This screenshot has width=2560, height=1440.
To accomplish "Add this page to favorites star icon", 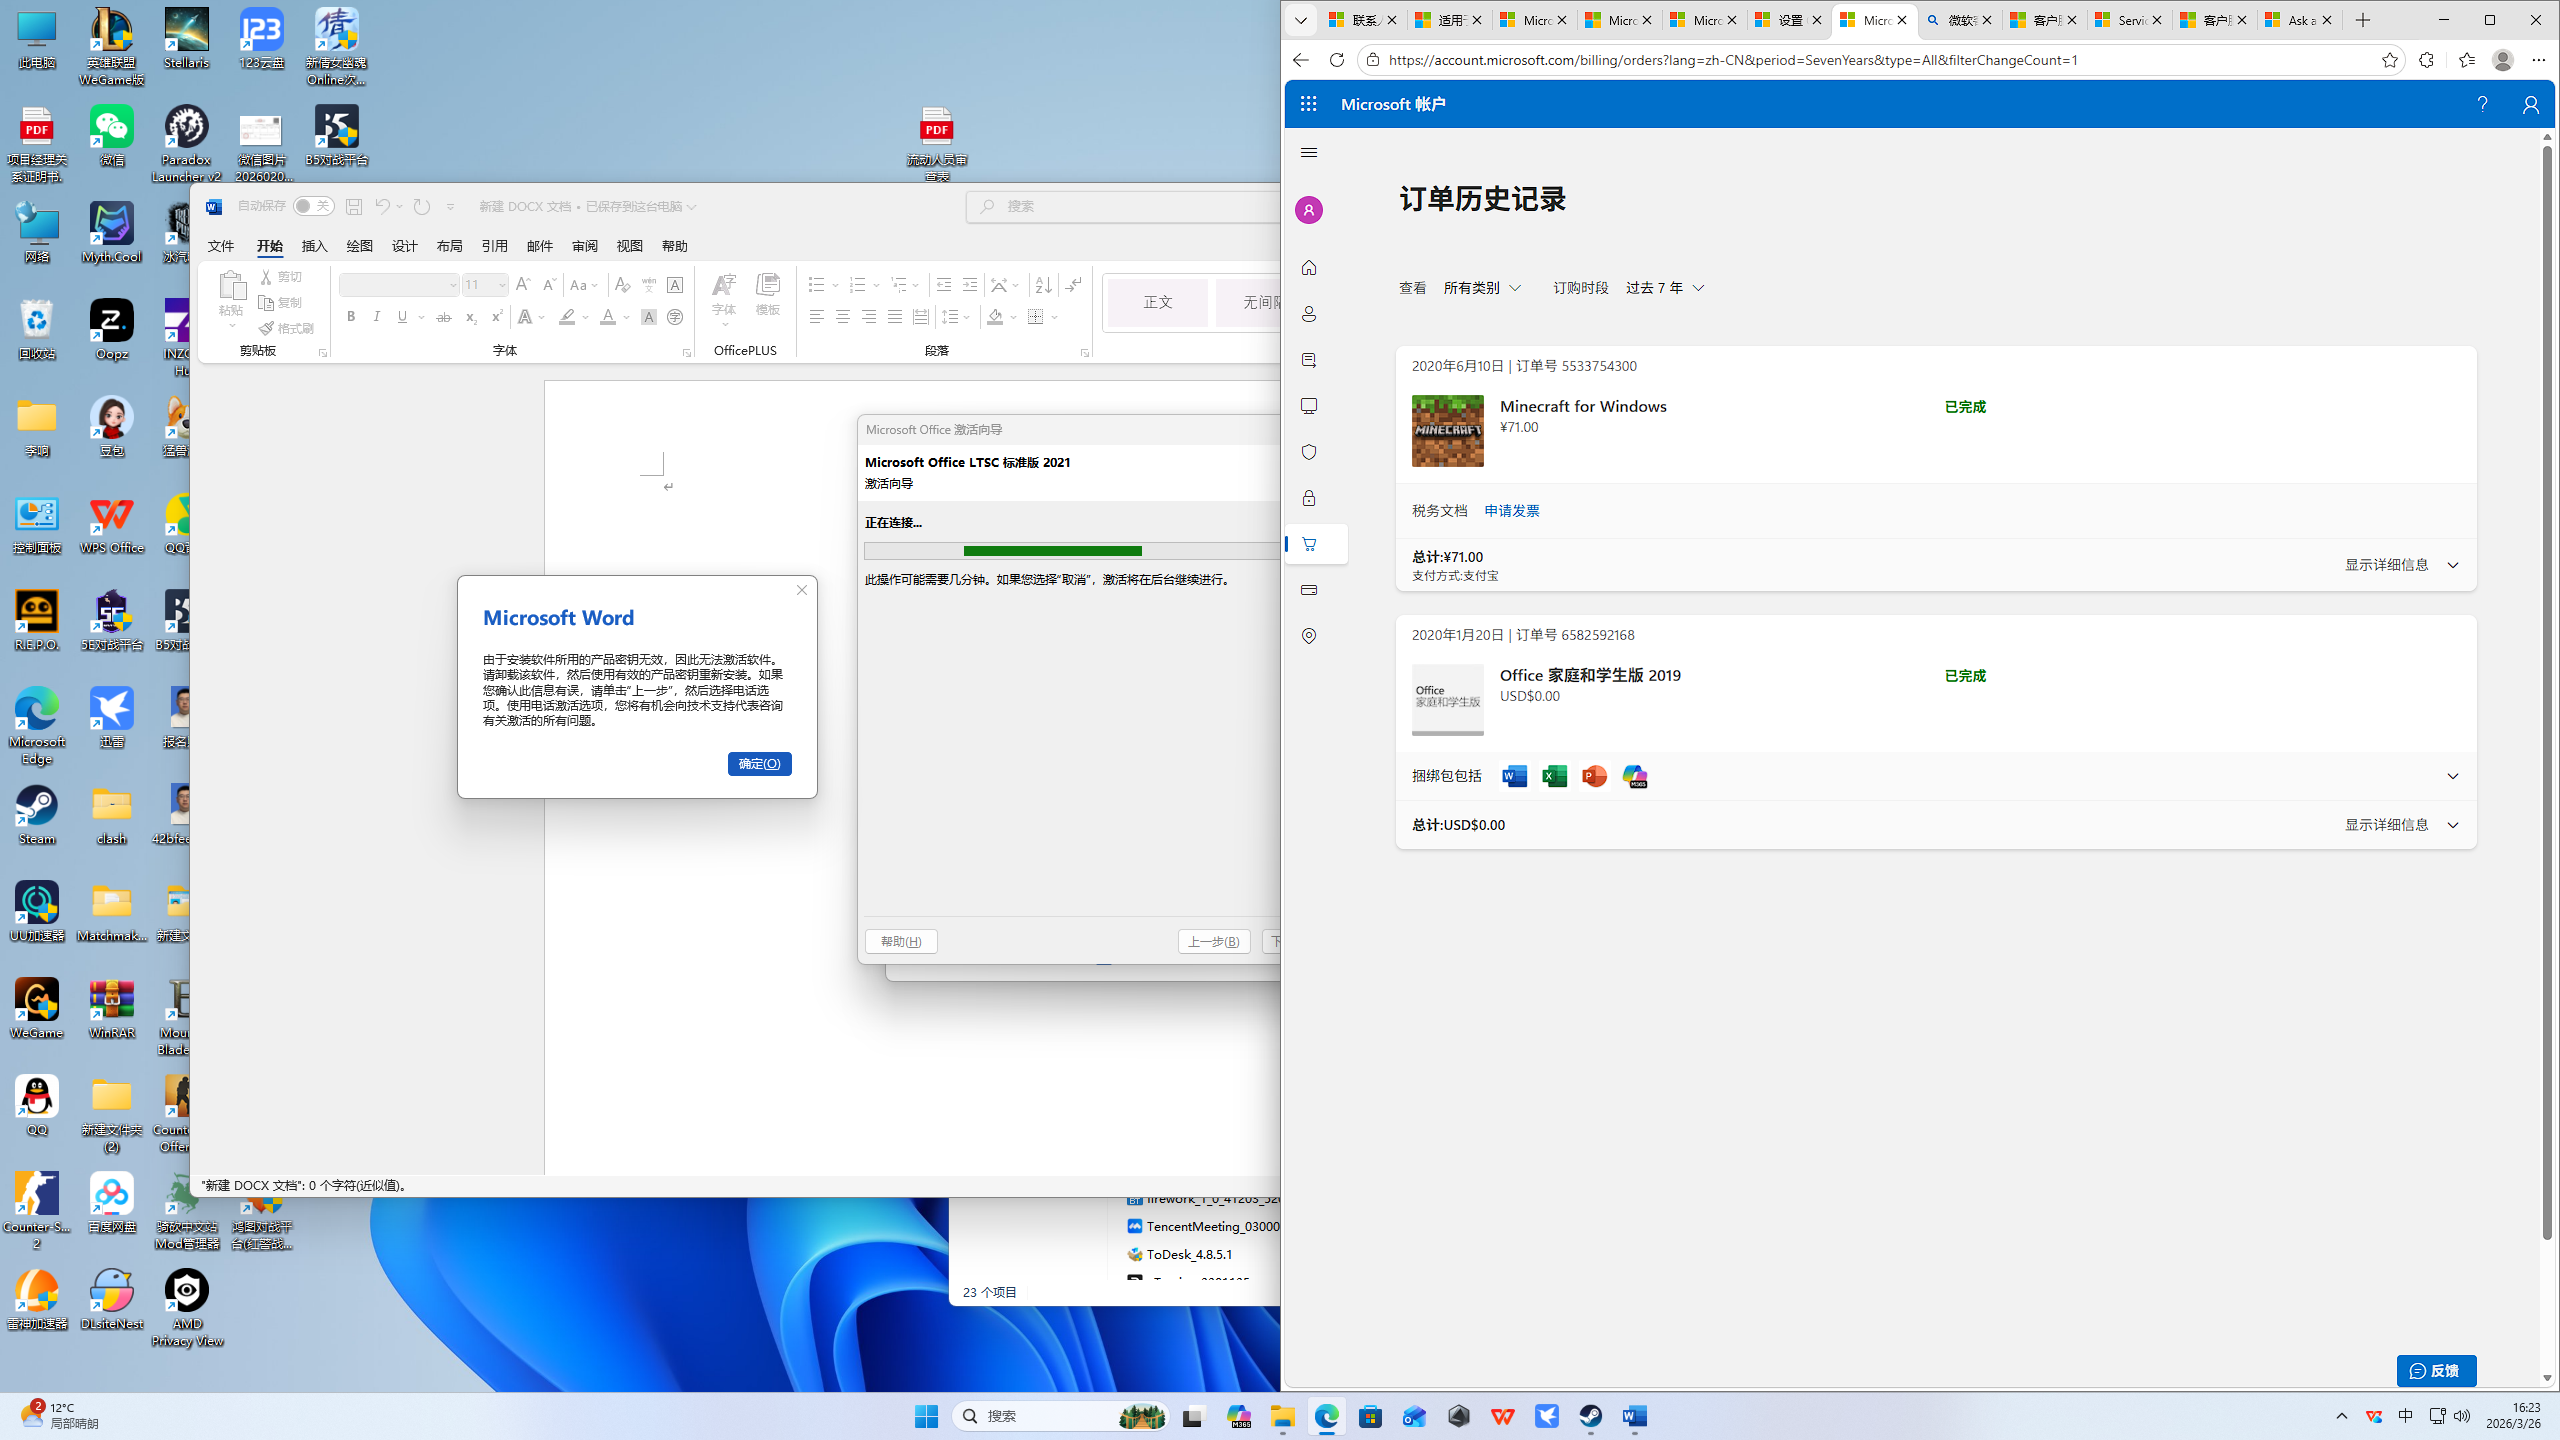I will 2390,60.
